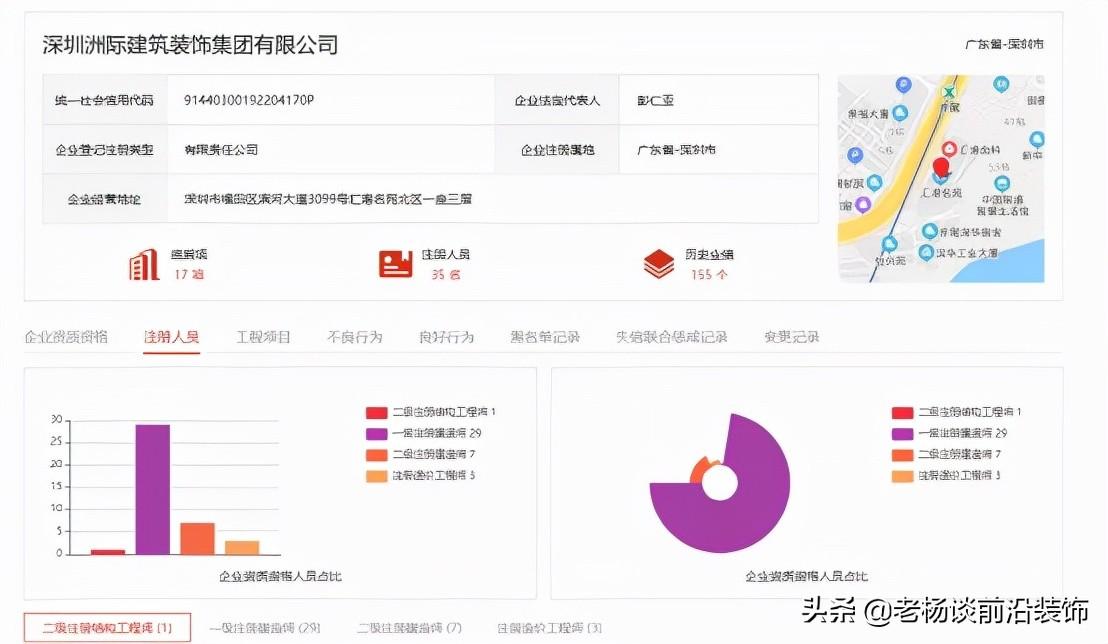1108x644 pixels.
Task: Click red legend swatch in pie chart legend
Action: (902, 413)
